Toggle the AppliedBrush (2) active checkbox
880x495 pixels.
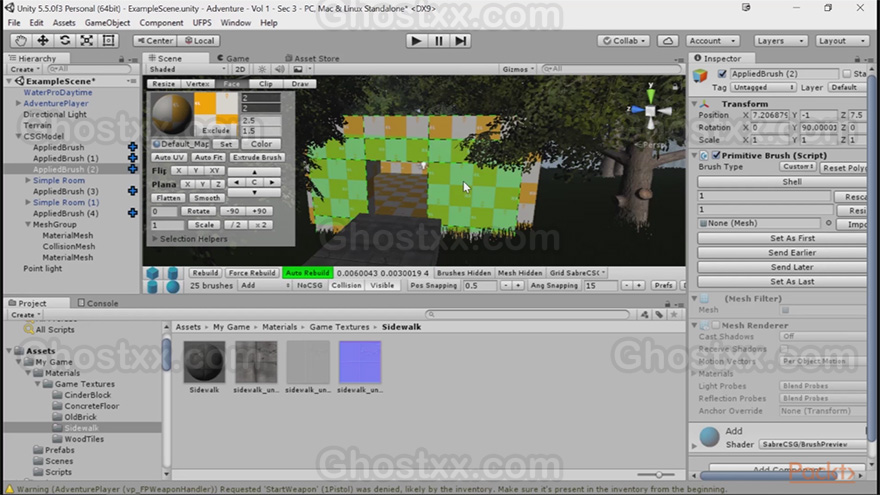pos(722,74)
